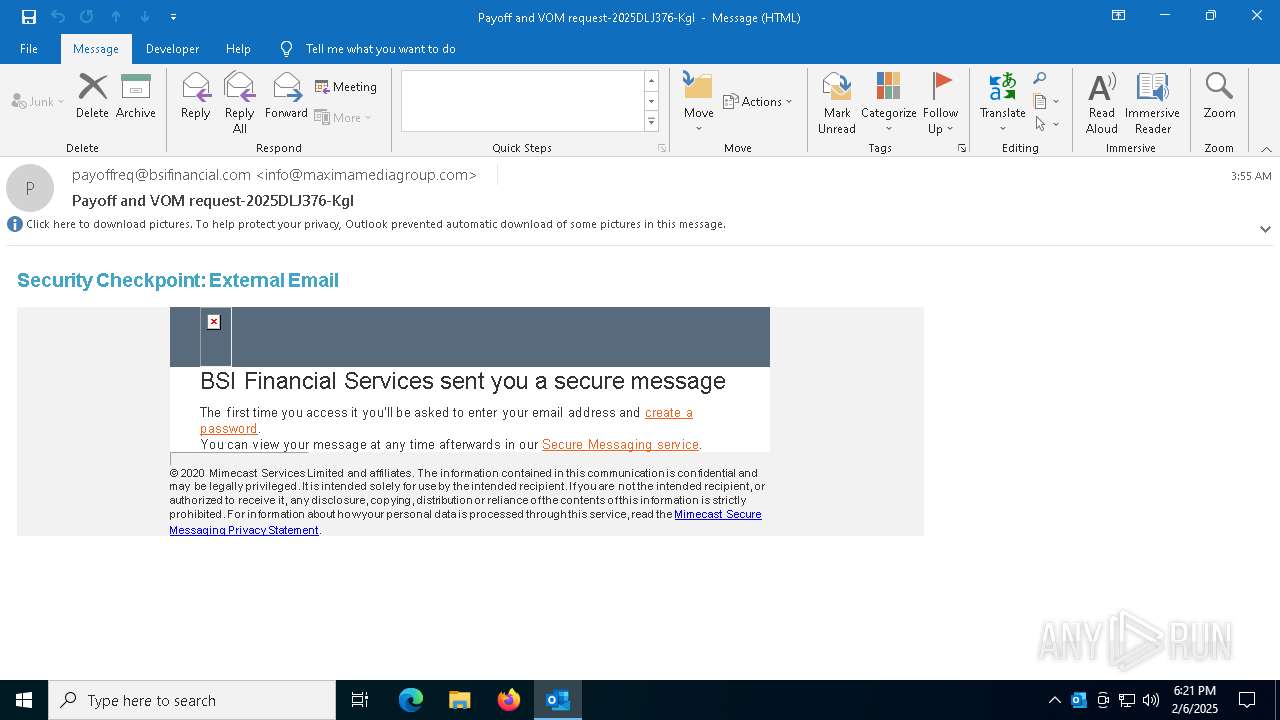
Task: Click the sender address payoffreq@bsifinancial.com
Action: point(274,175)
